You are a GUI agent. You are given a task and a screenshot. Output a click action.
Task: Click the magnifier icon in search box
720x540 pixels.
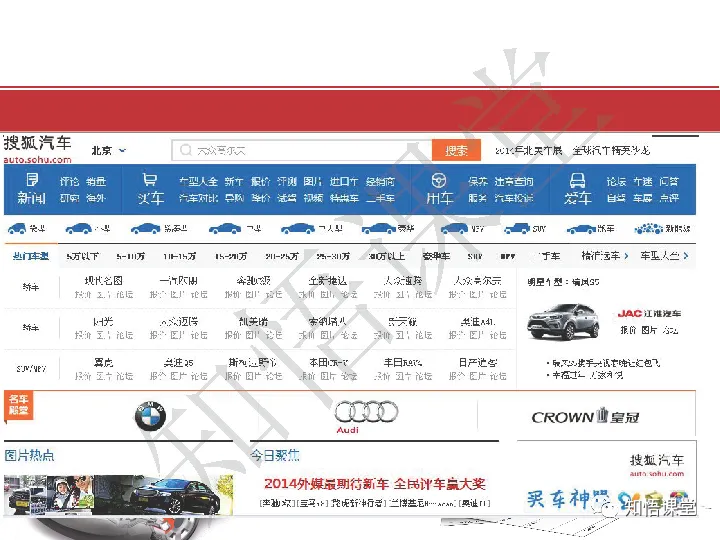tap(186, 150)
